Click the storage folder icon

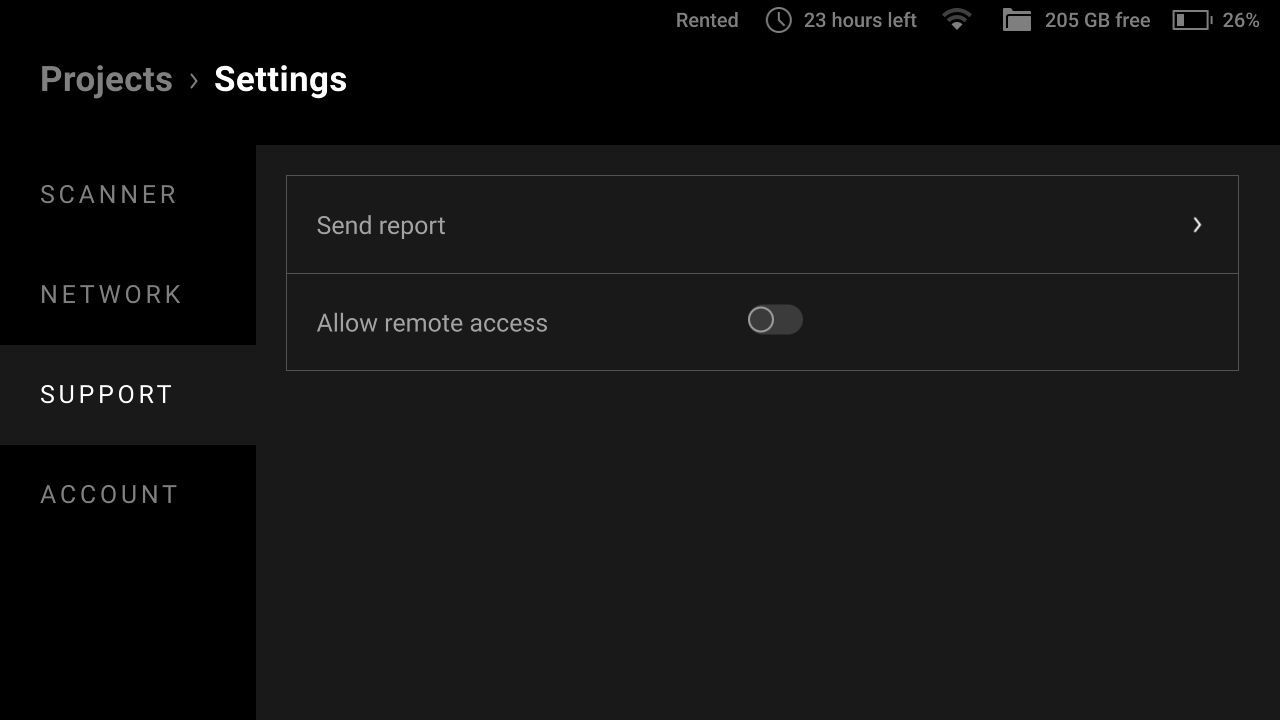1017,20
